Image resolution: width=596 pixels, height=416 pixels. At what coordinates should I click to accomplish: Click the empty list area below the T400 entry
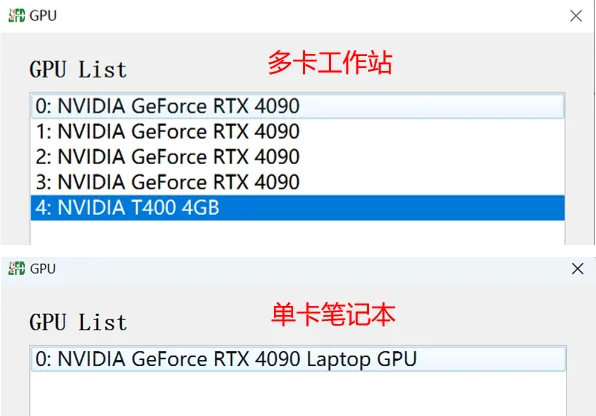[298, 232]
